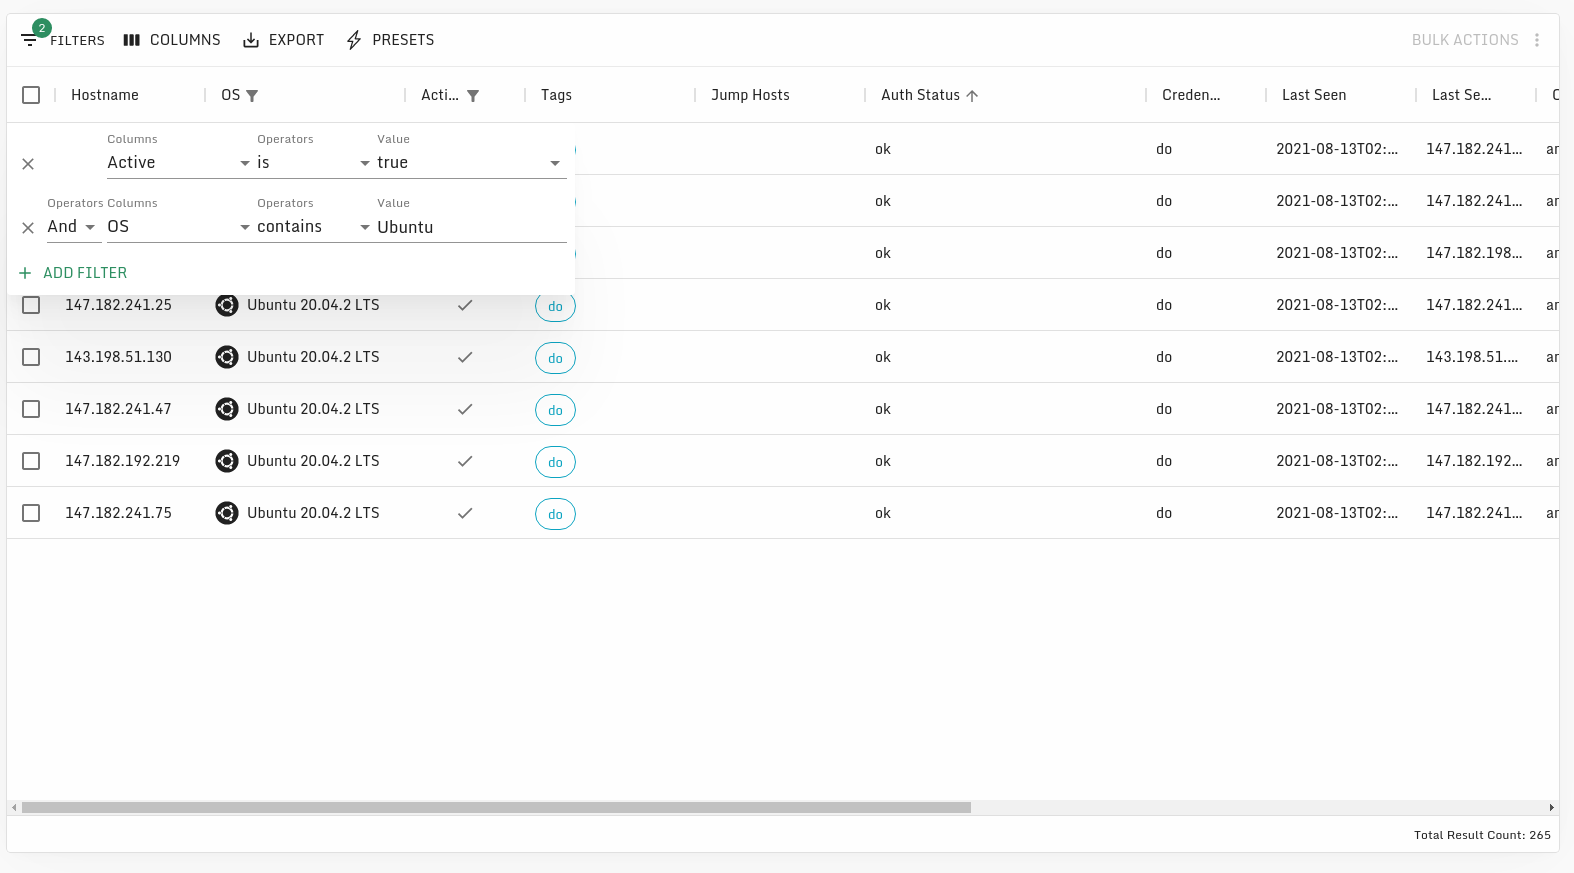1574x873 pixels.
Task: Click the Export download icon
Action: tap(251, 40)
